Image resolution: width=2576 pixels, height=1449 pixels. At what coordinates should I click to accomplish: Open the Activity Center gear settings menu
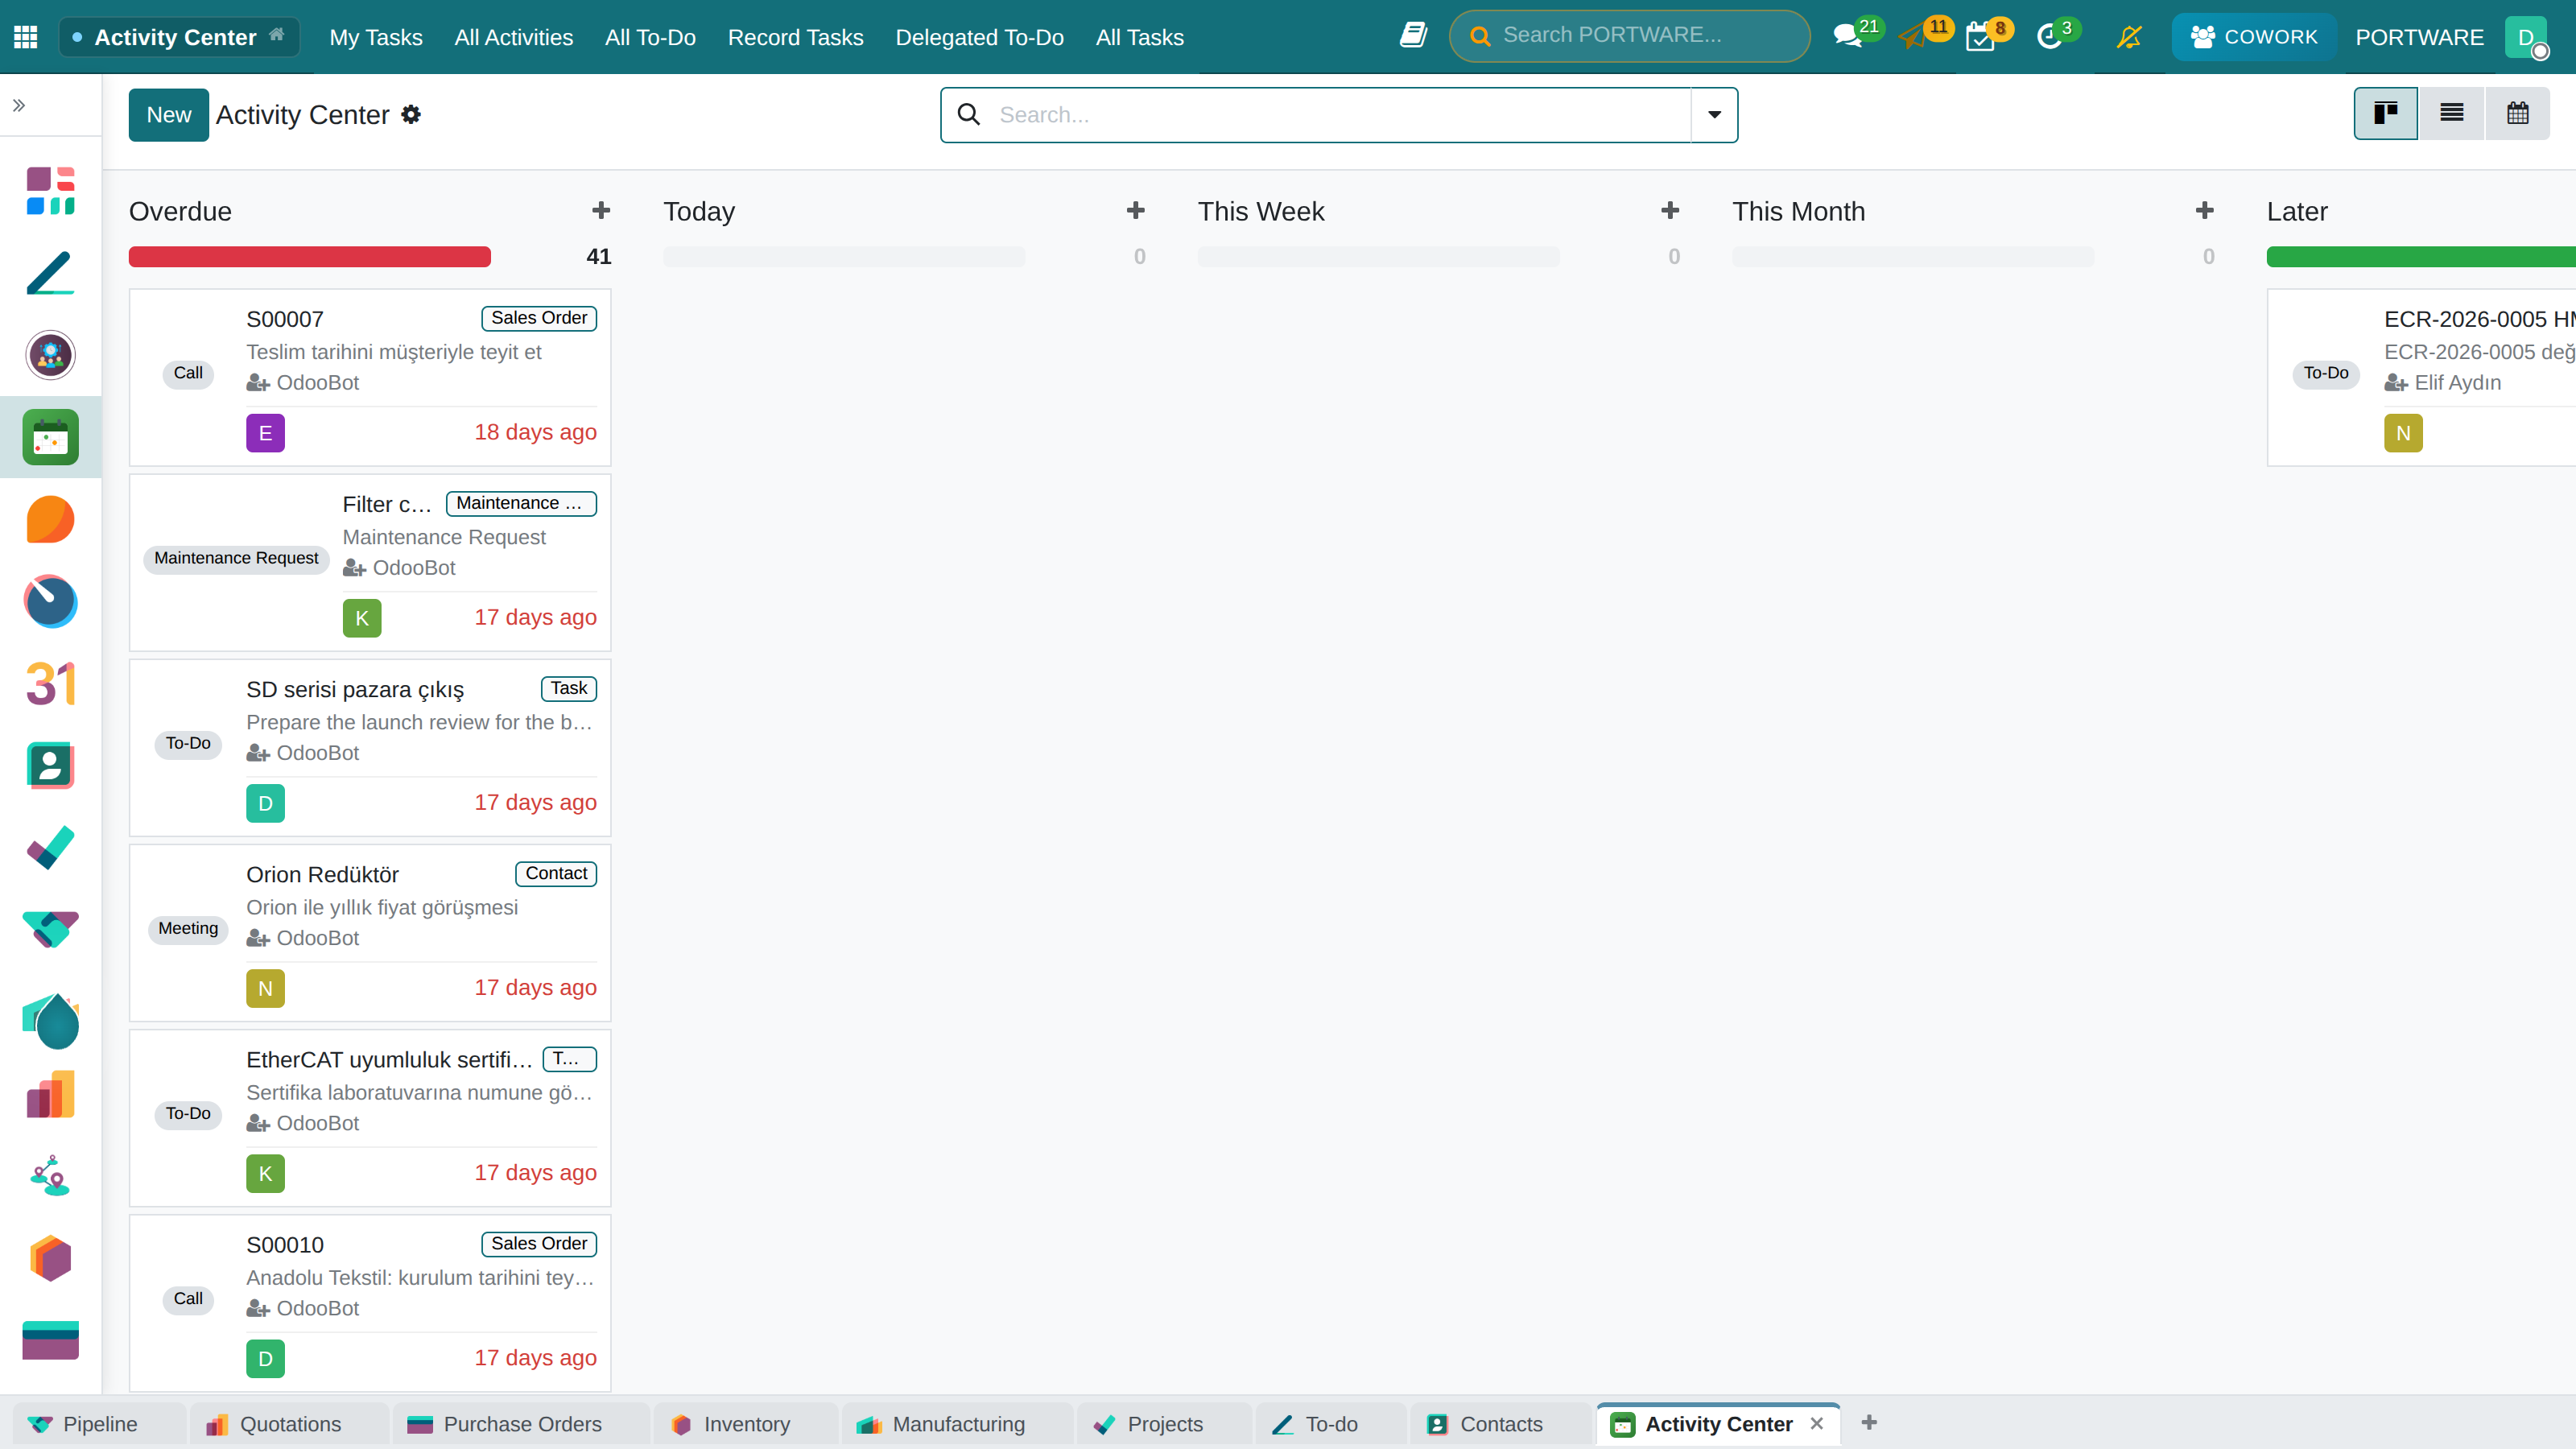411,115
